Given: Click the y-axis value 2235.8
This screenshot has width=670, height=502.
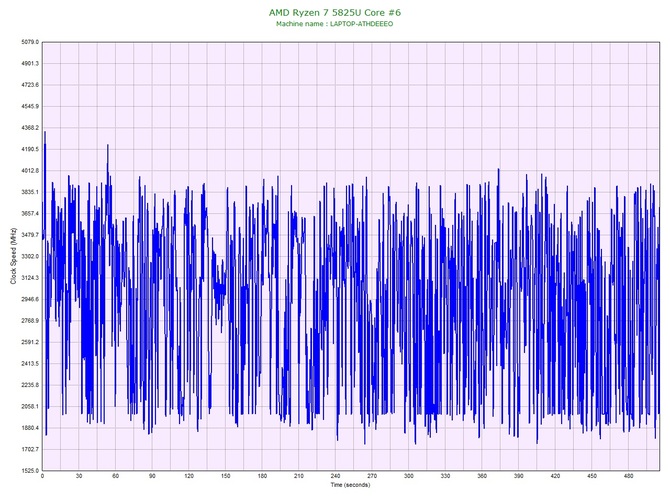Looking at the screenshot, I should 30,385.
